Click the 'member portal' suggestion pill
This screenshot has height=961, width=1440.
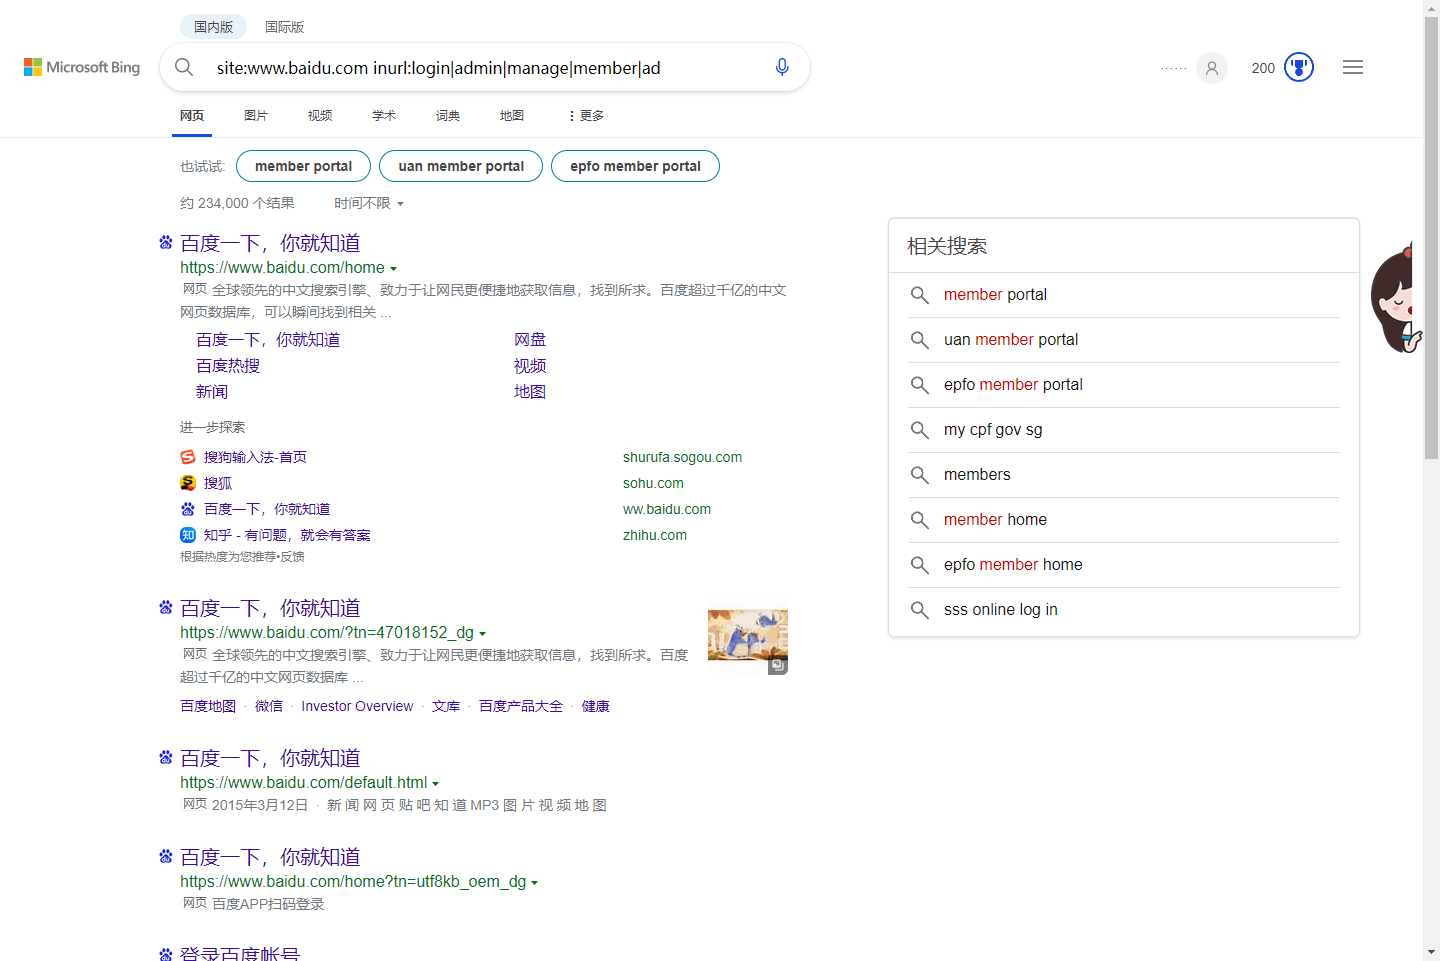pyautogui.click(x=303, y=166)
